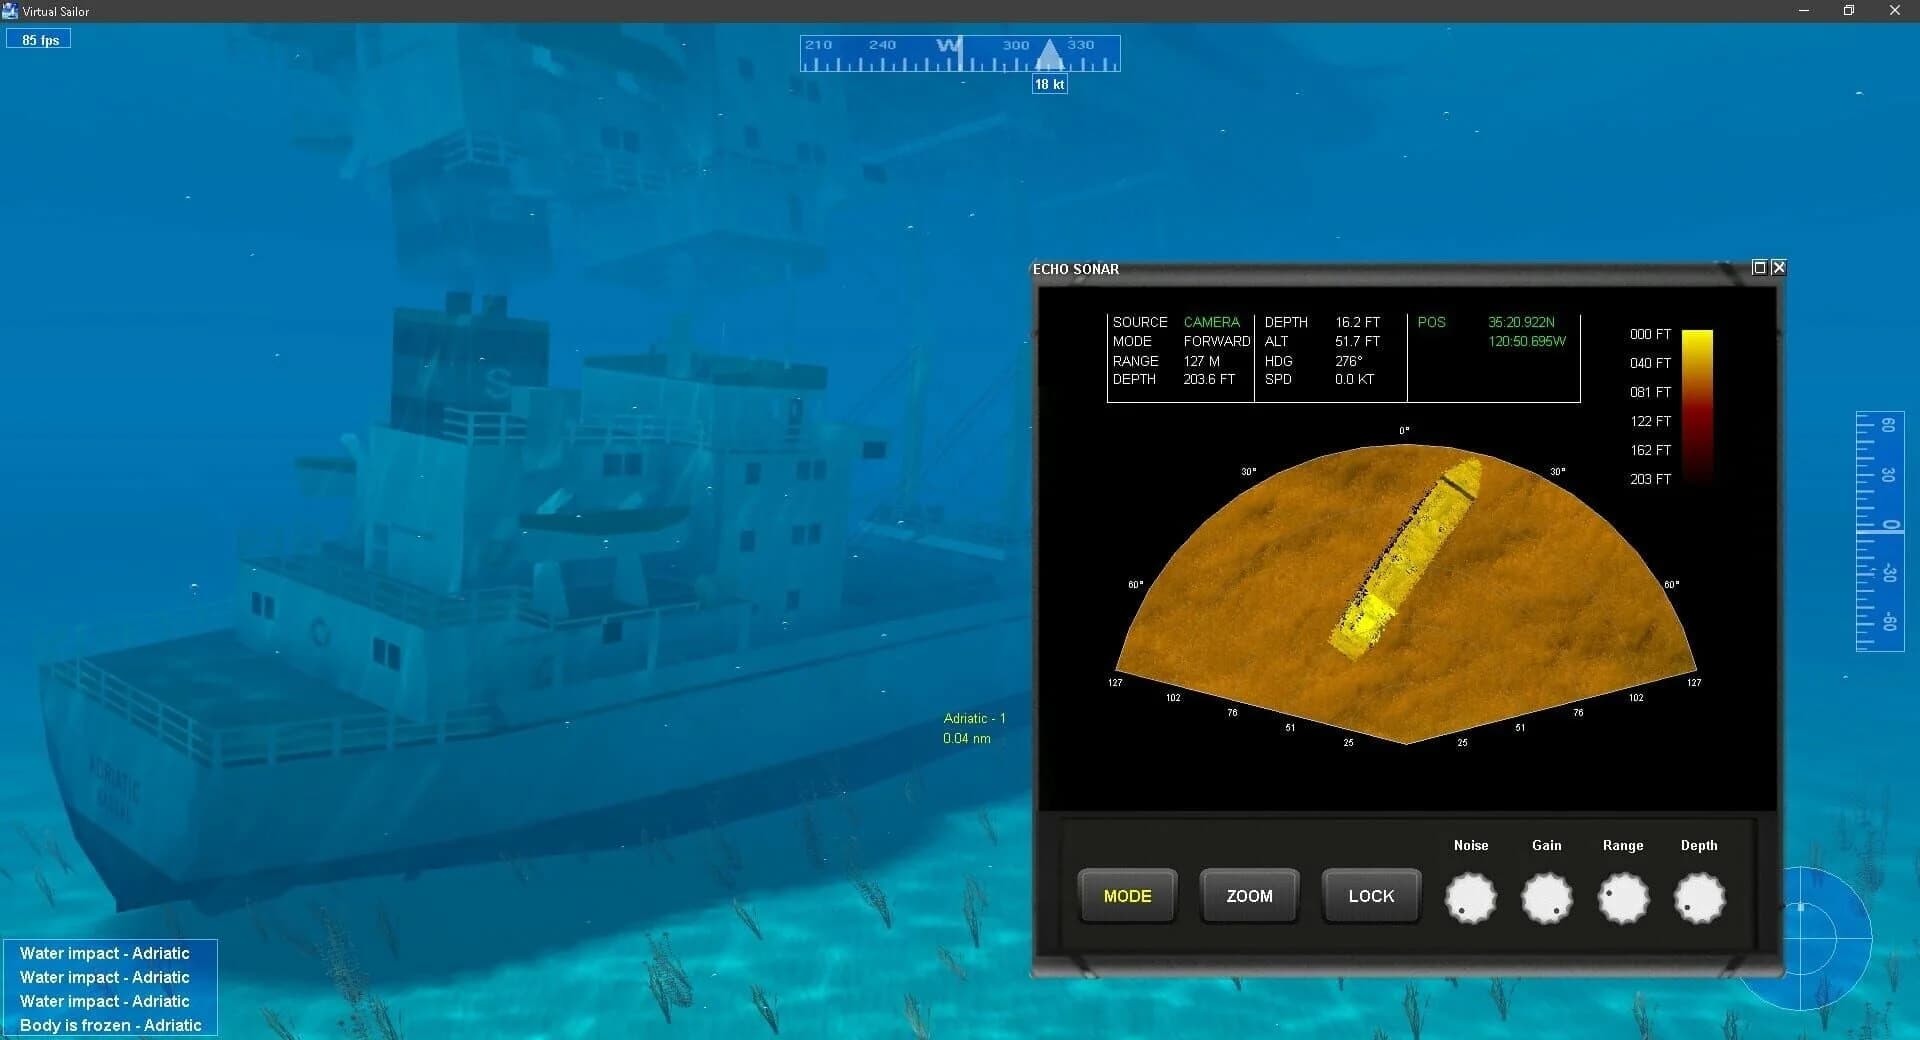Enable LOCK on the sonar target

pos(1370,896)
